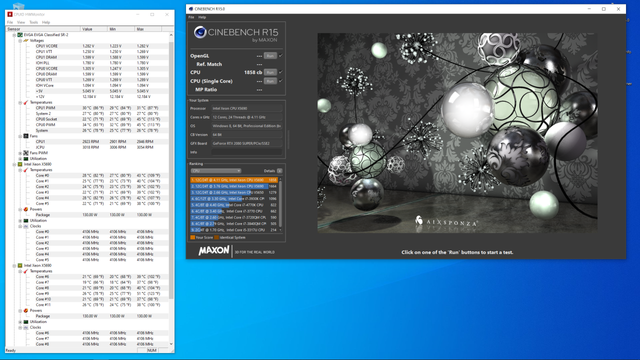Click the motherboard Temperatures thermometer icon

(x=26, y=102)
